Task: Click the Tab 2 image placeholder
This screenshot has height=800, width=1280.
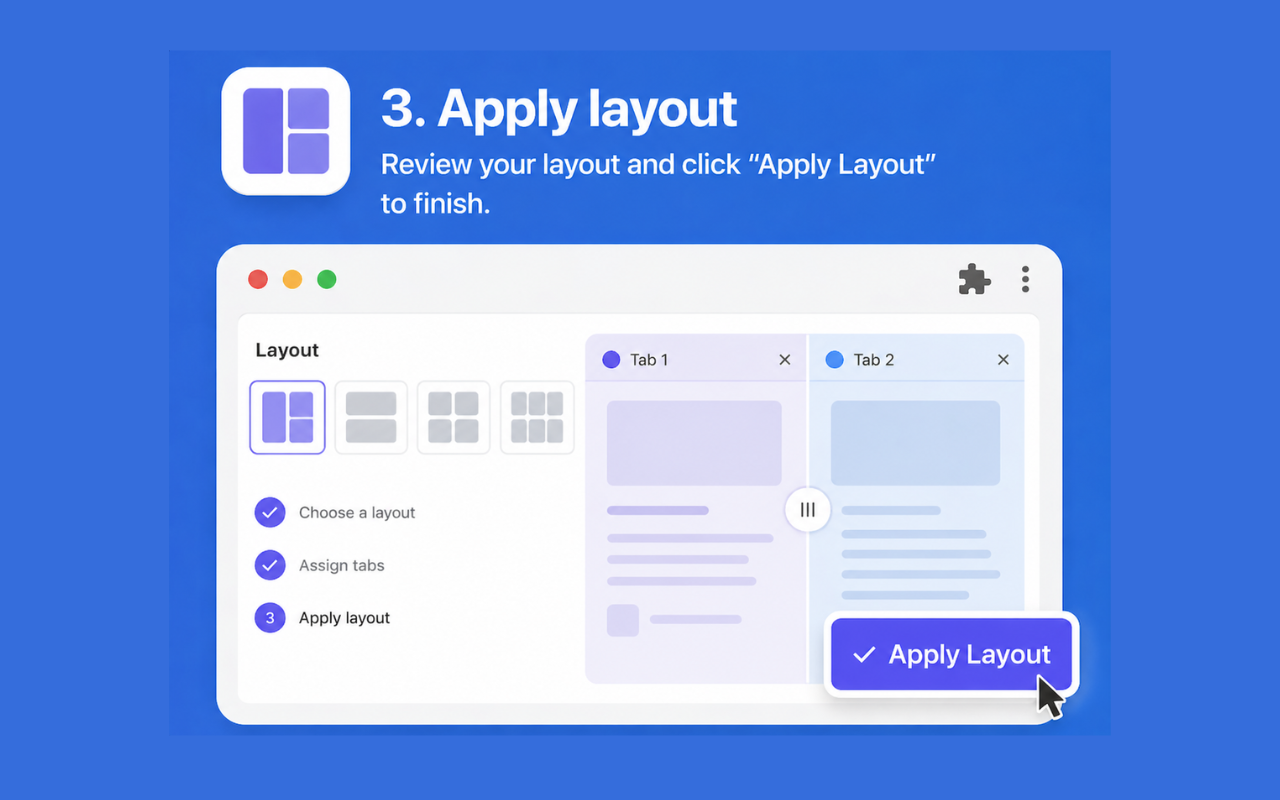Action: tap(916, 443)
